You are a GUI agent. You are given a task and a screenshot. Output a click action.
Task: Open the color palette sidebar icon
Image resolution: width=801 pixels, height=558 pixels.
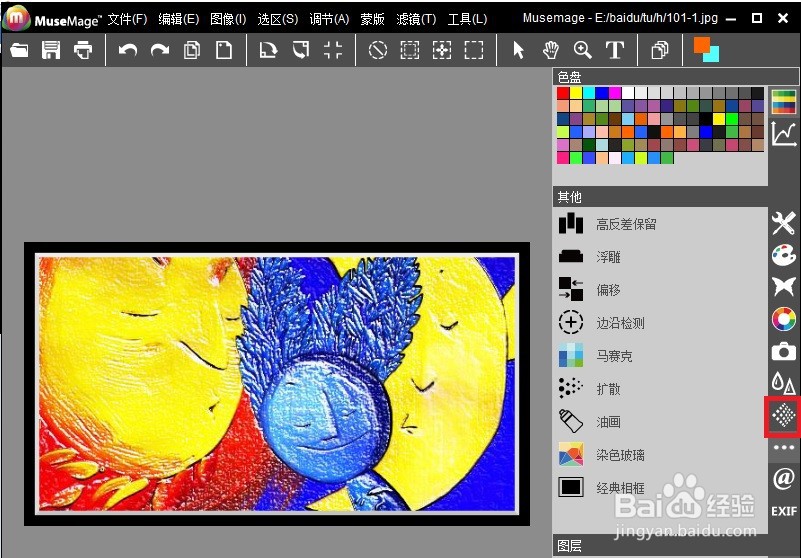(x=784, y=102)
